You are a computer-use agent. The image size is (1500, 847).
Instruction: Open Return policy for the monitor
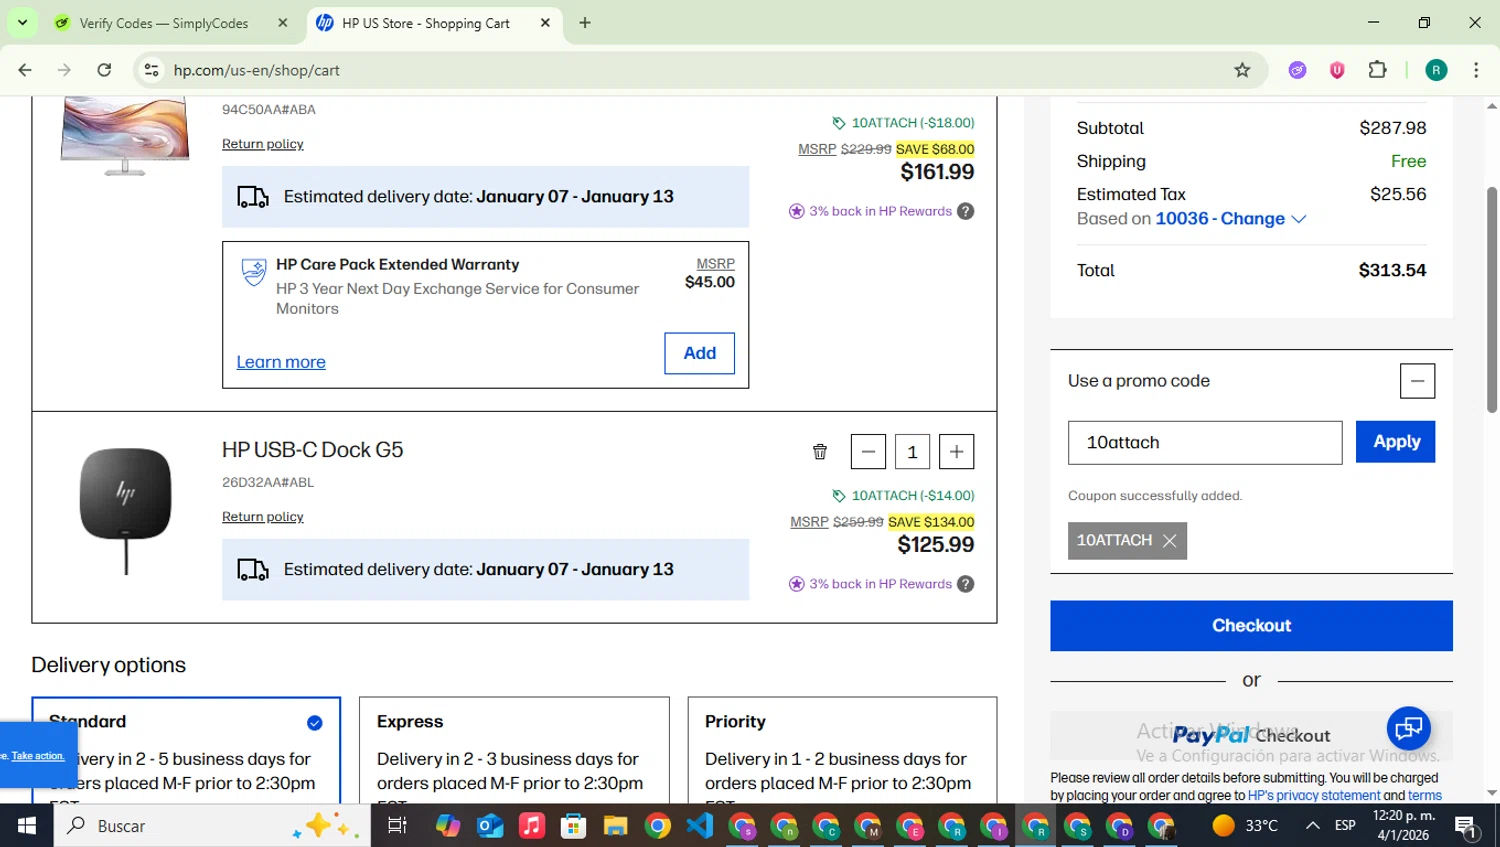point(263,144)
